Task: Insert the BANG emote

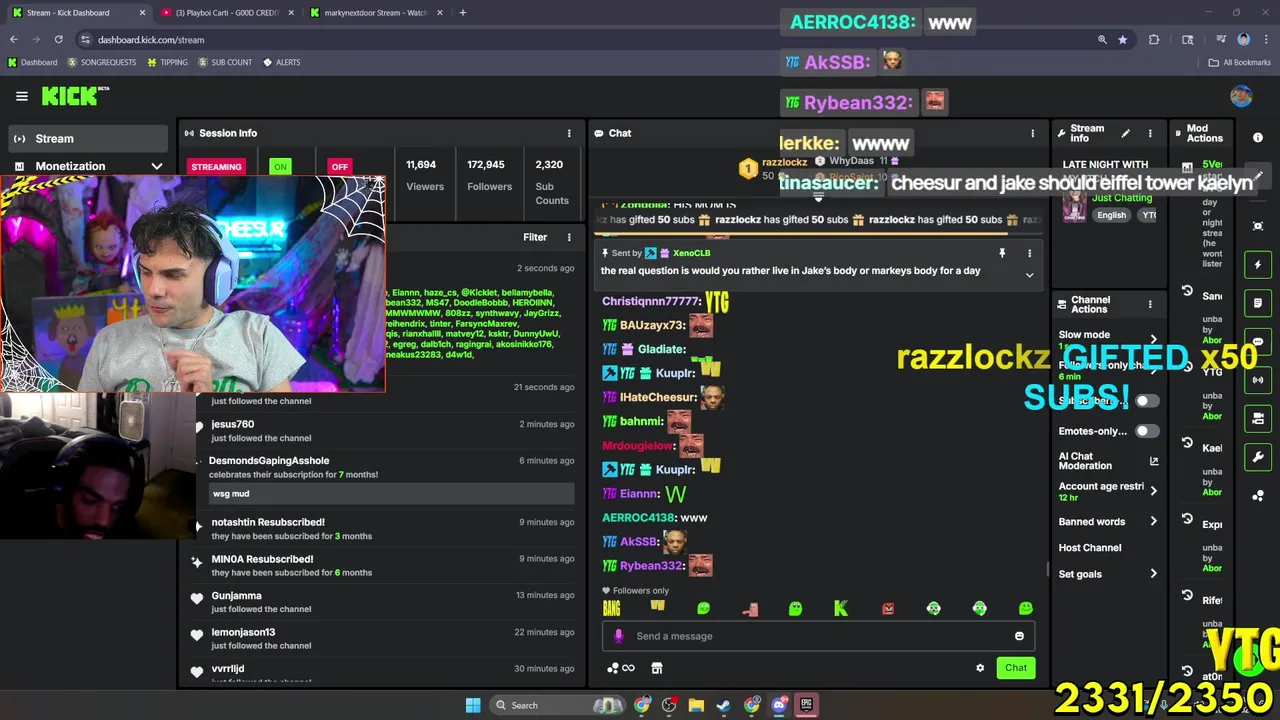Action: point(612,608)
